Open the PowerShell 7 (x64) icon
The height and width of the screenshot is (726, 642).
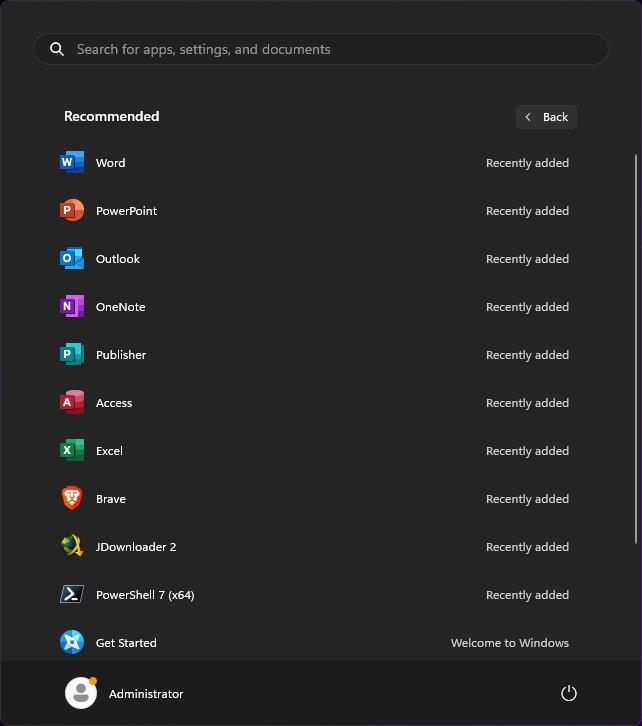(x=72, y=595)
